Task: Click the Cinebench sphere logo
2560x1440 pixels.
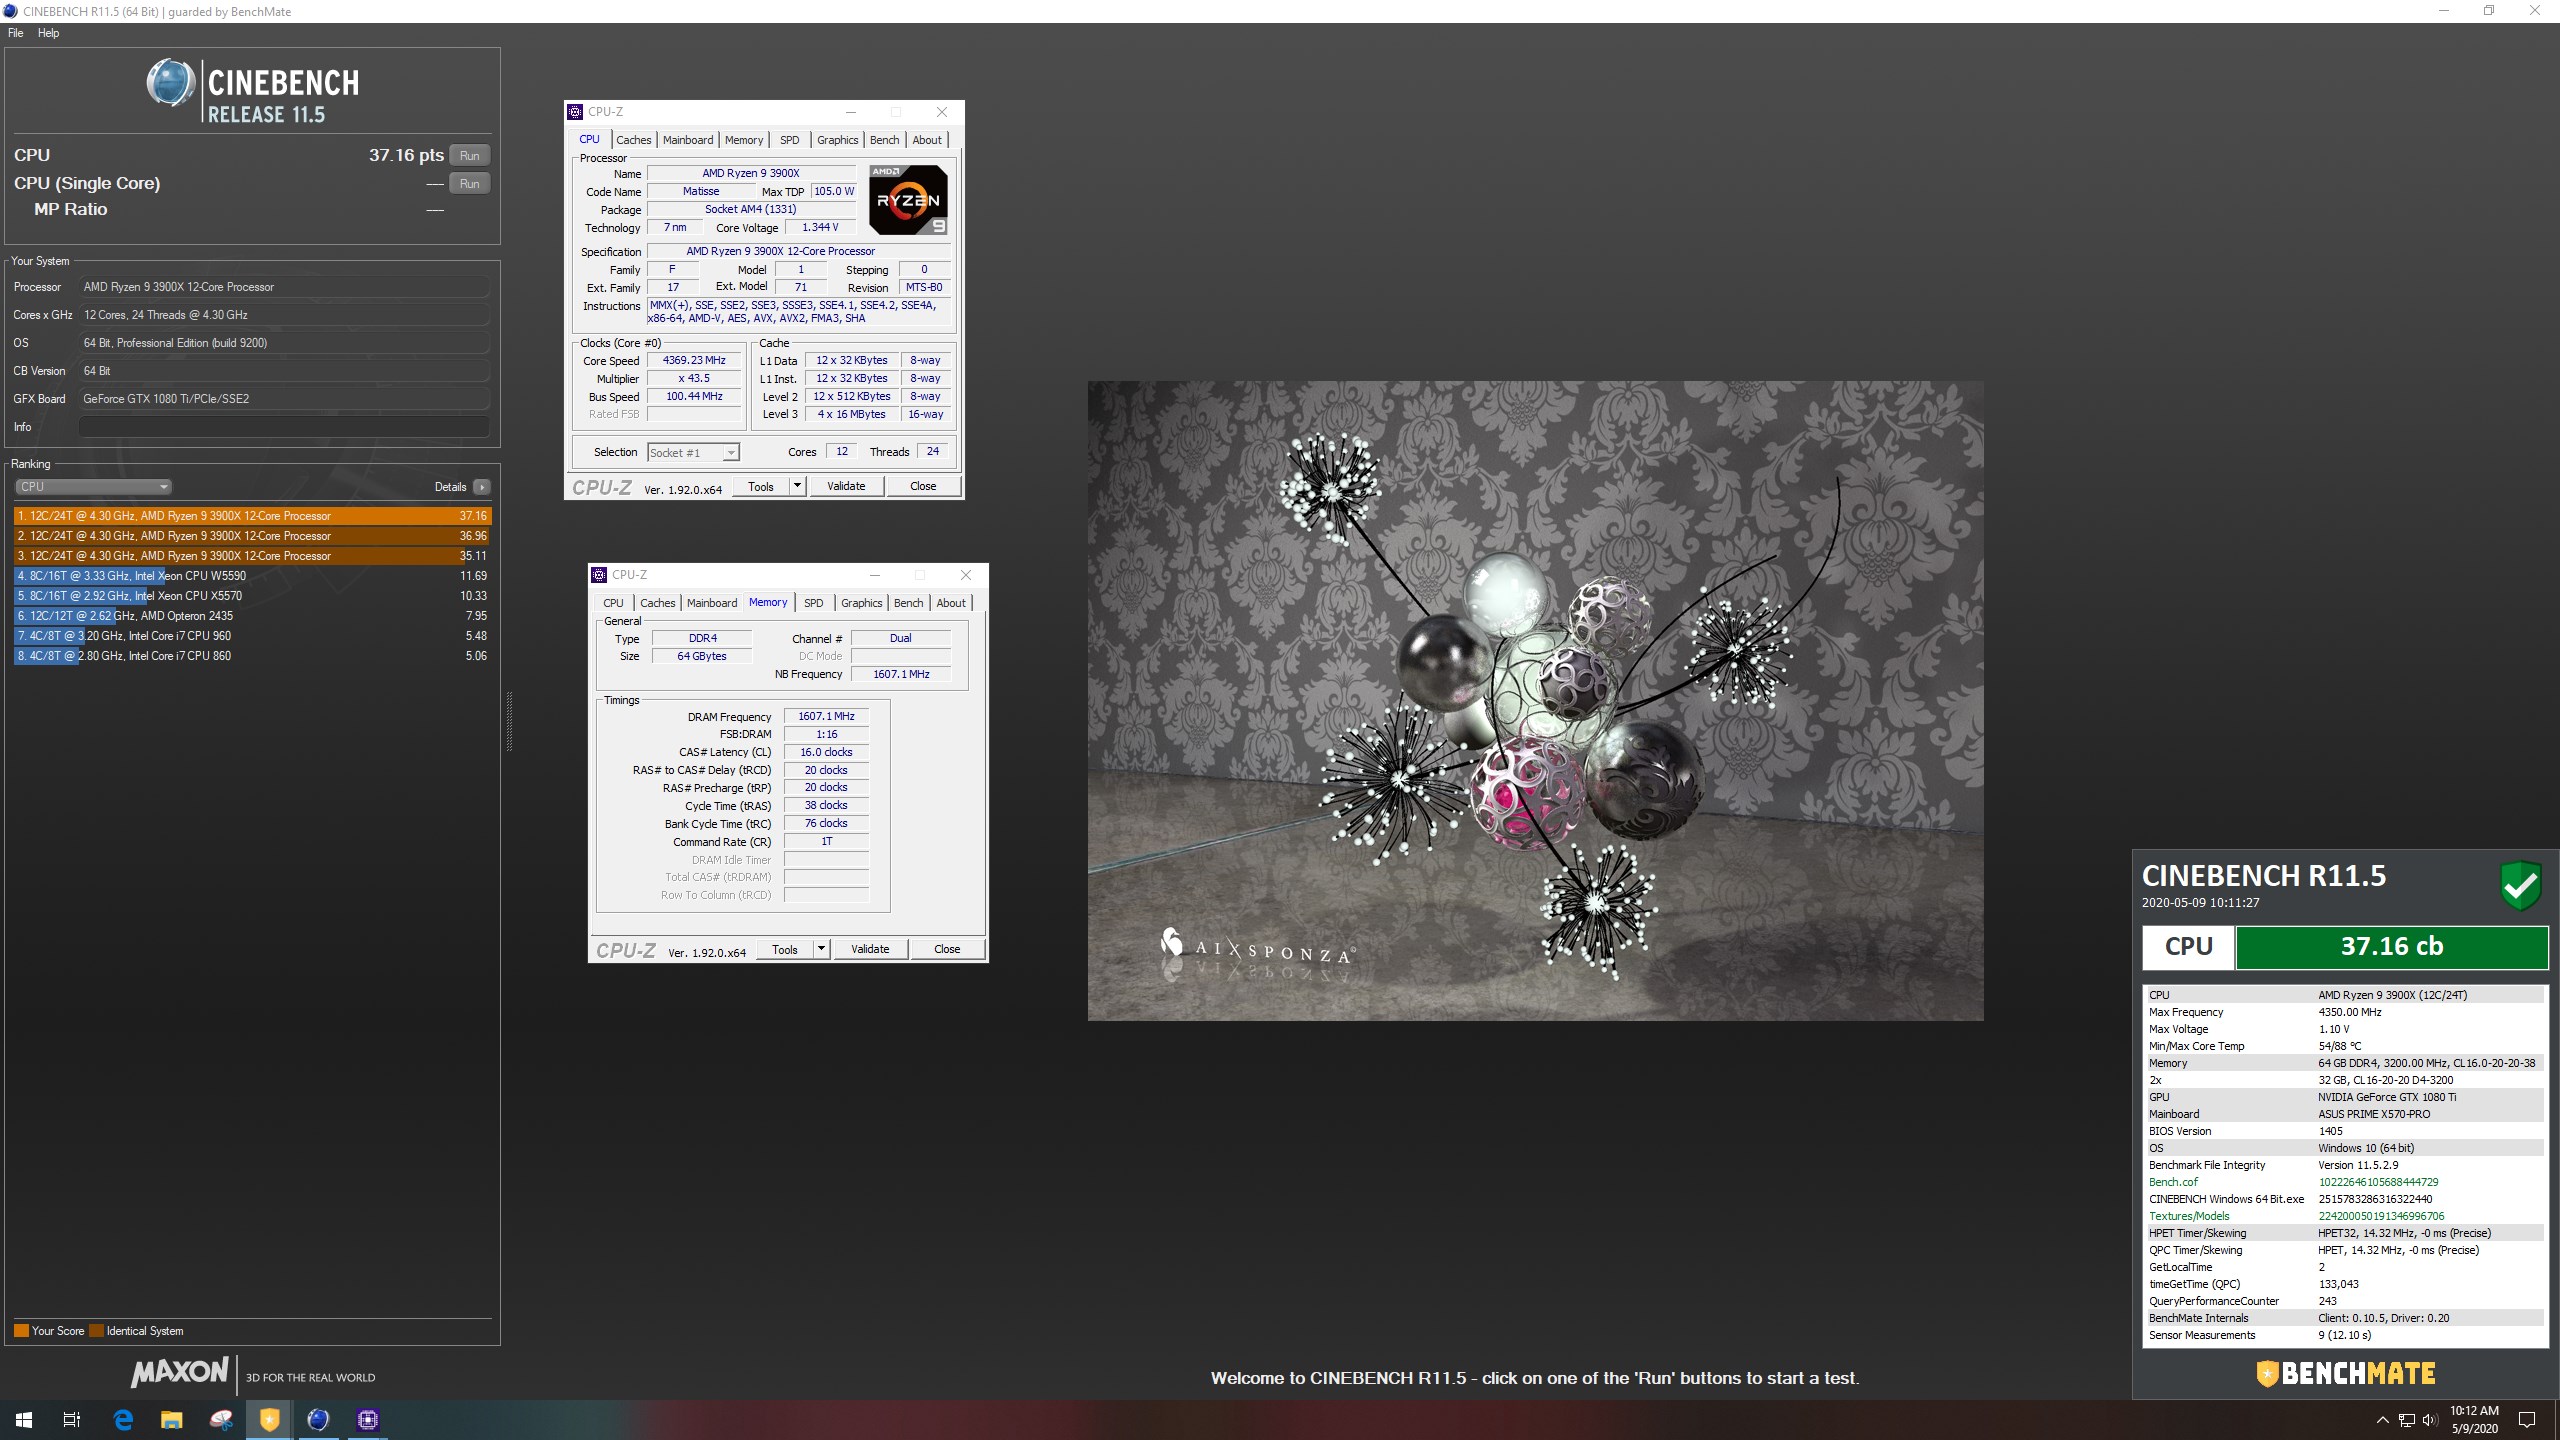Action: [170, 82]
